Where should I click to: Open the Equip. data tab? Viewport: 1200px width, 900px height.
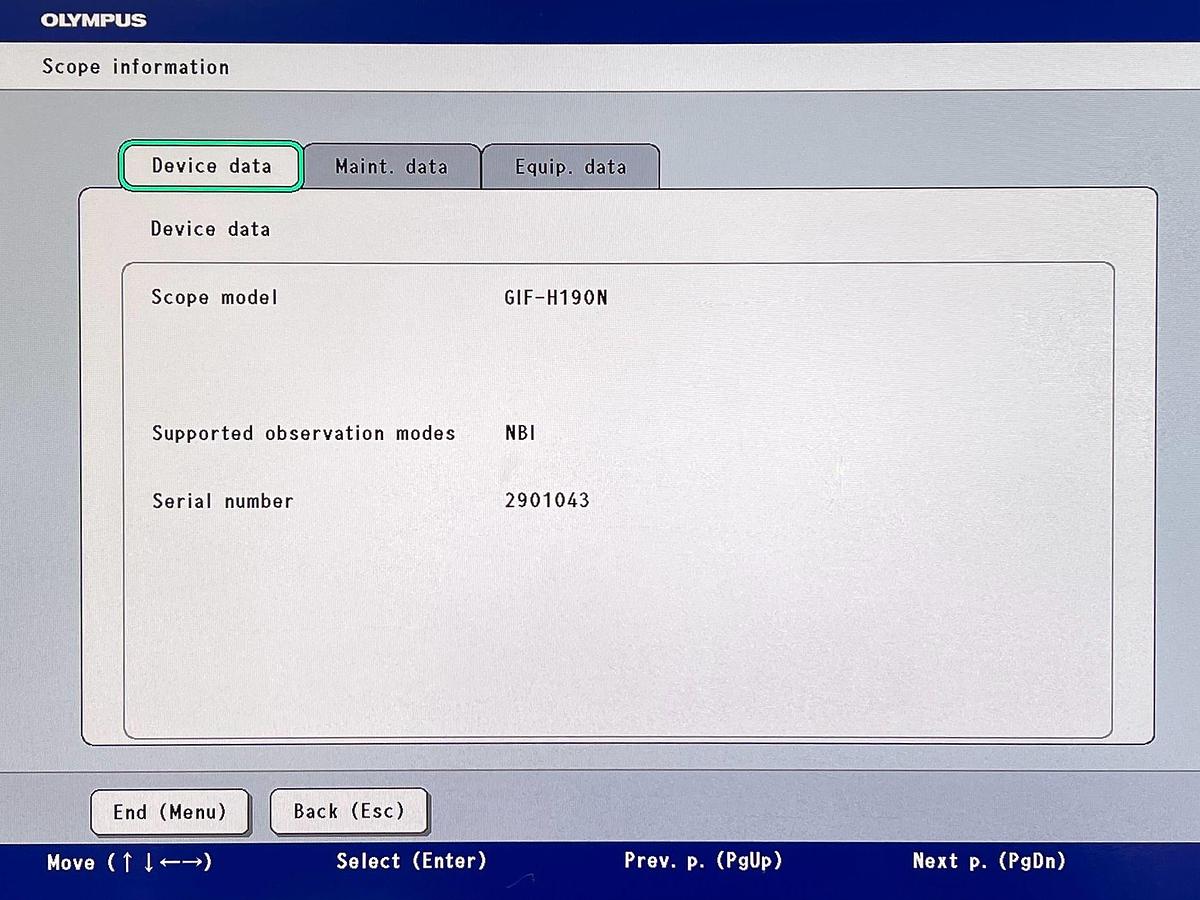(x=570, y=167)
